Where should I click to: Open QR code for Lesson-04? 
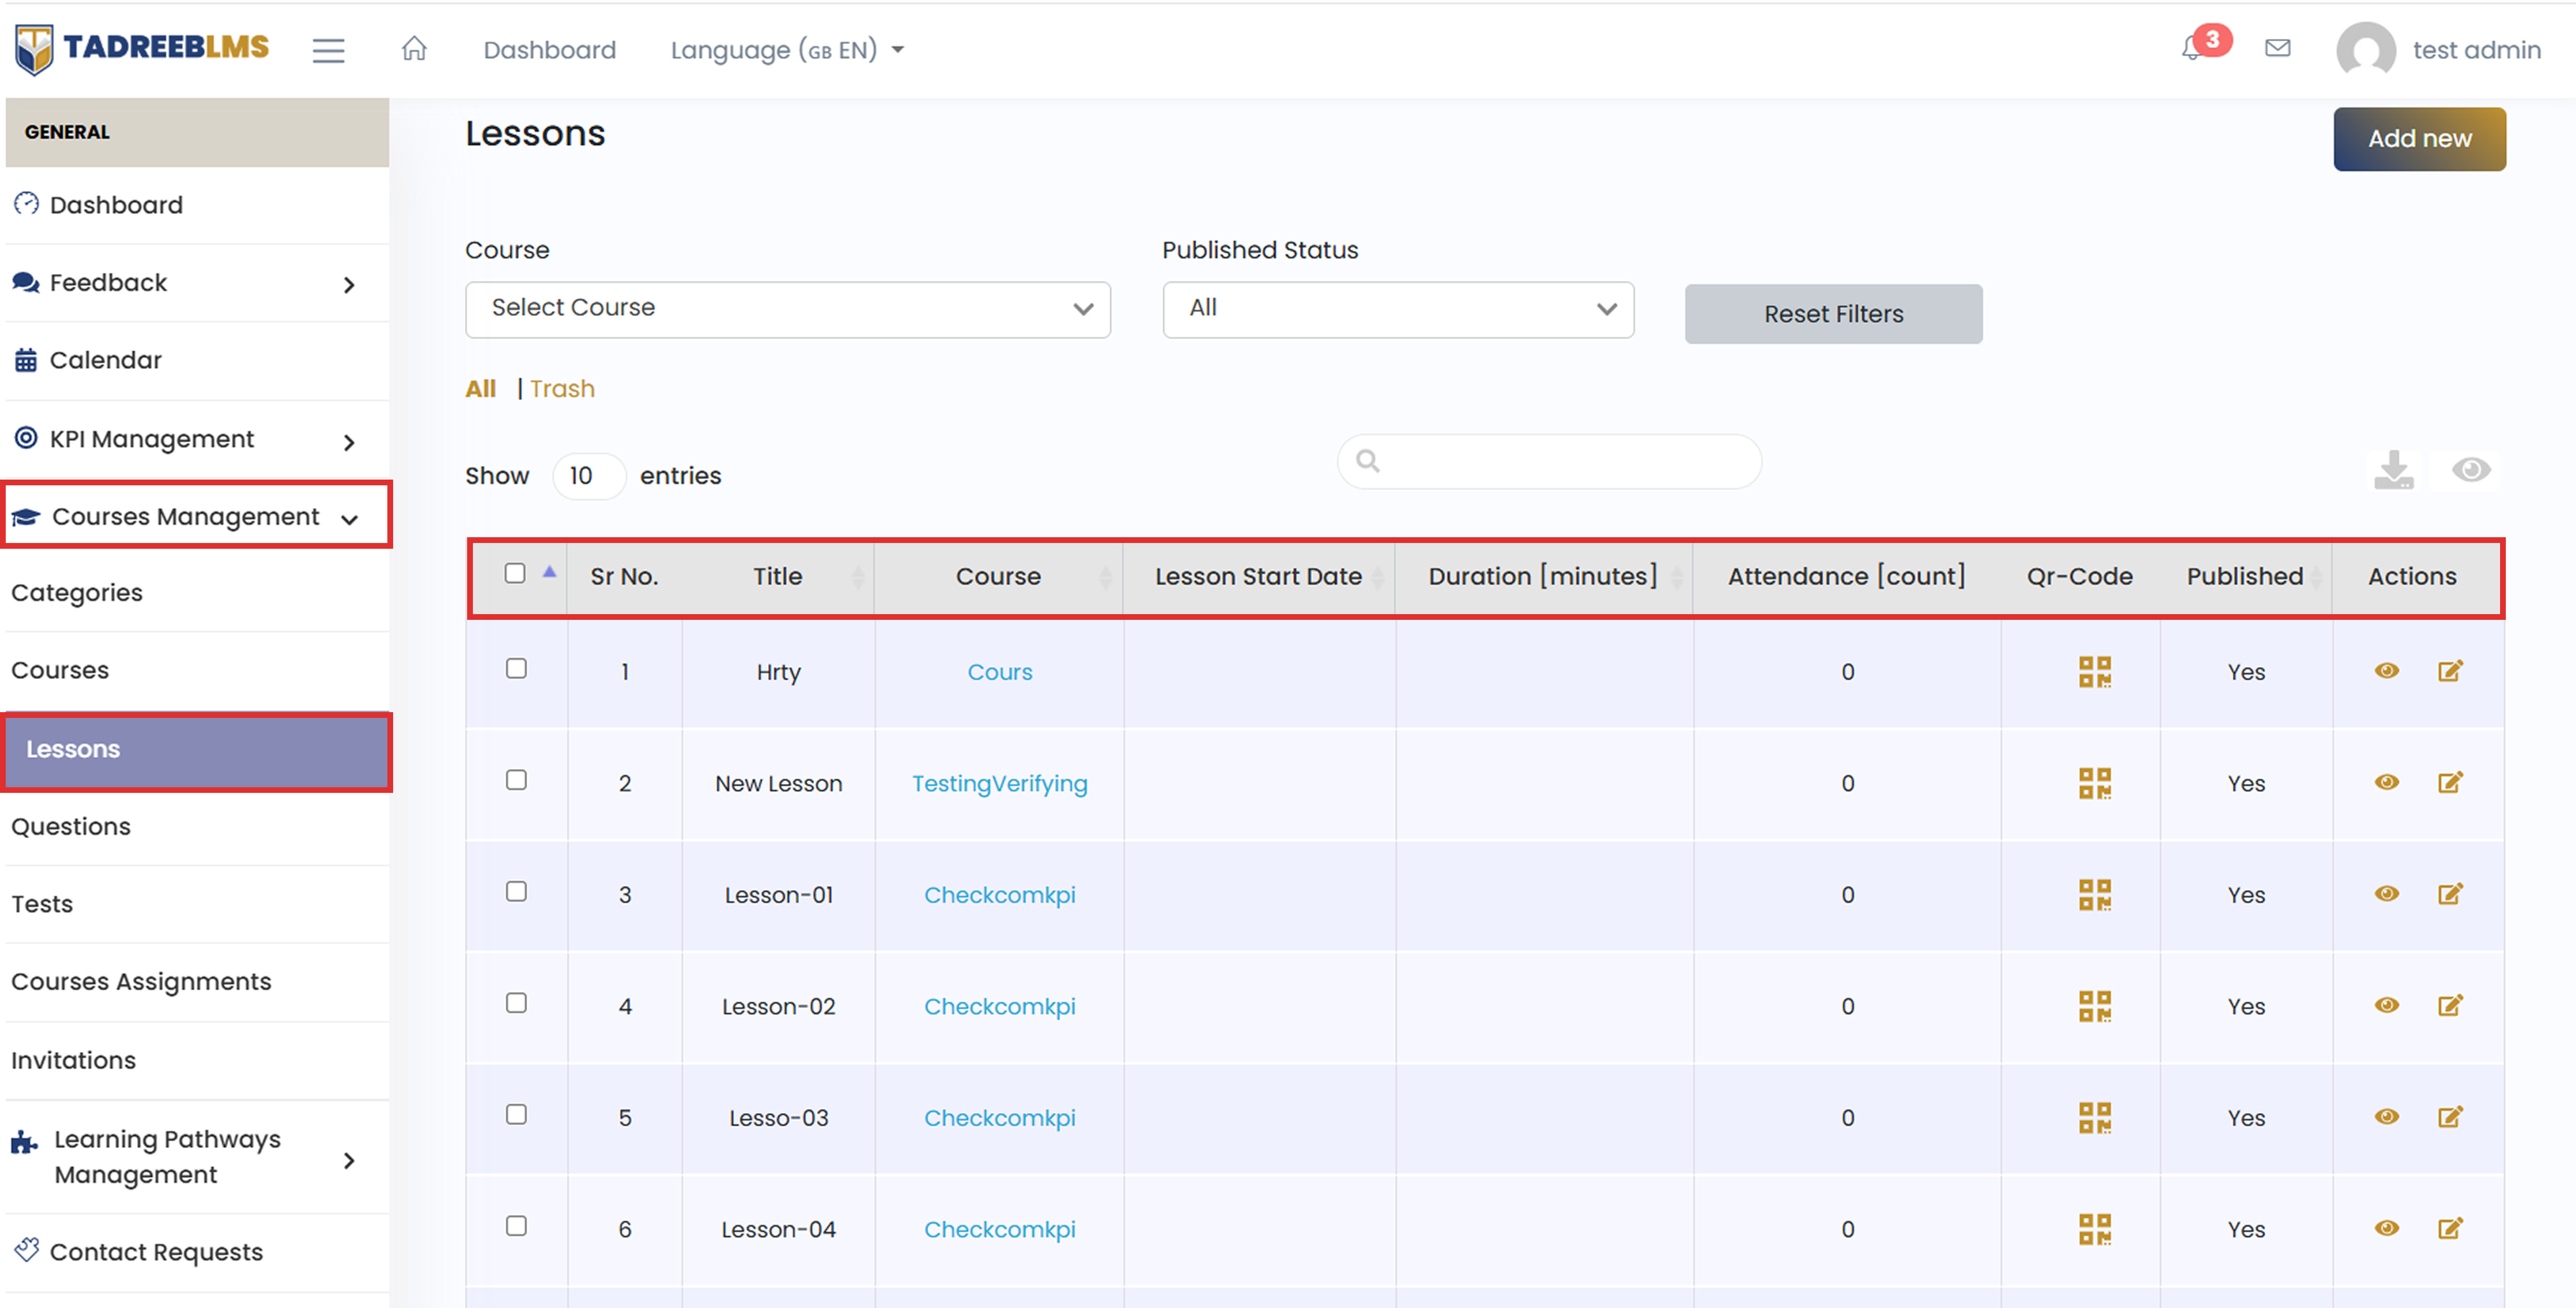click(2094, 1229)
